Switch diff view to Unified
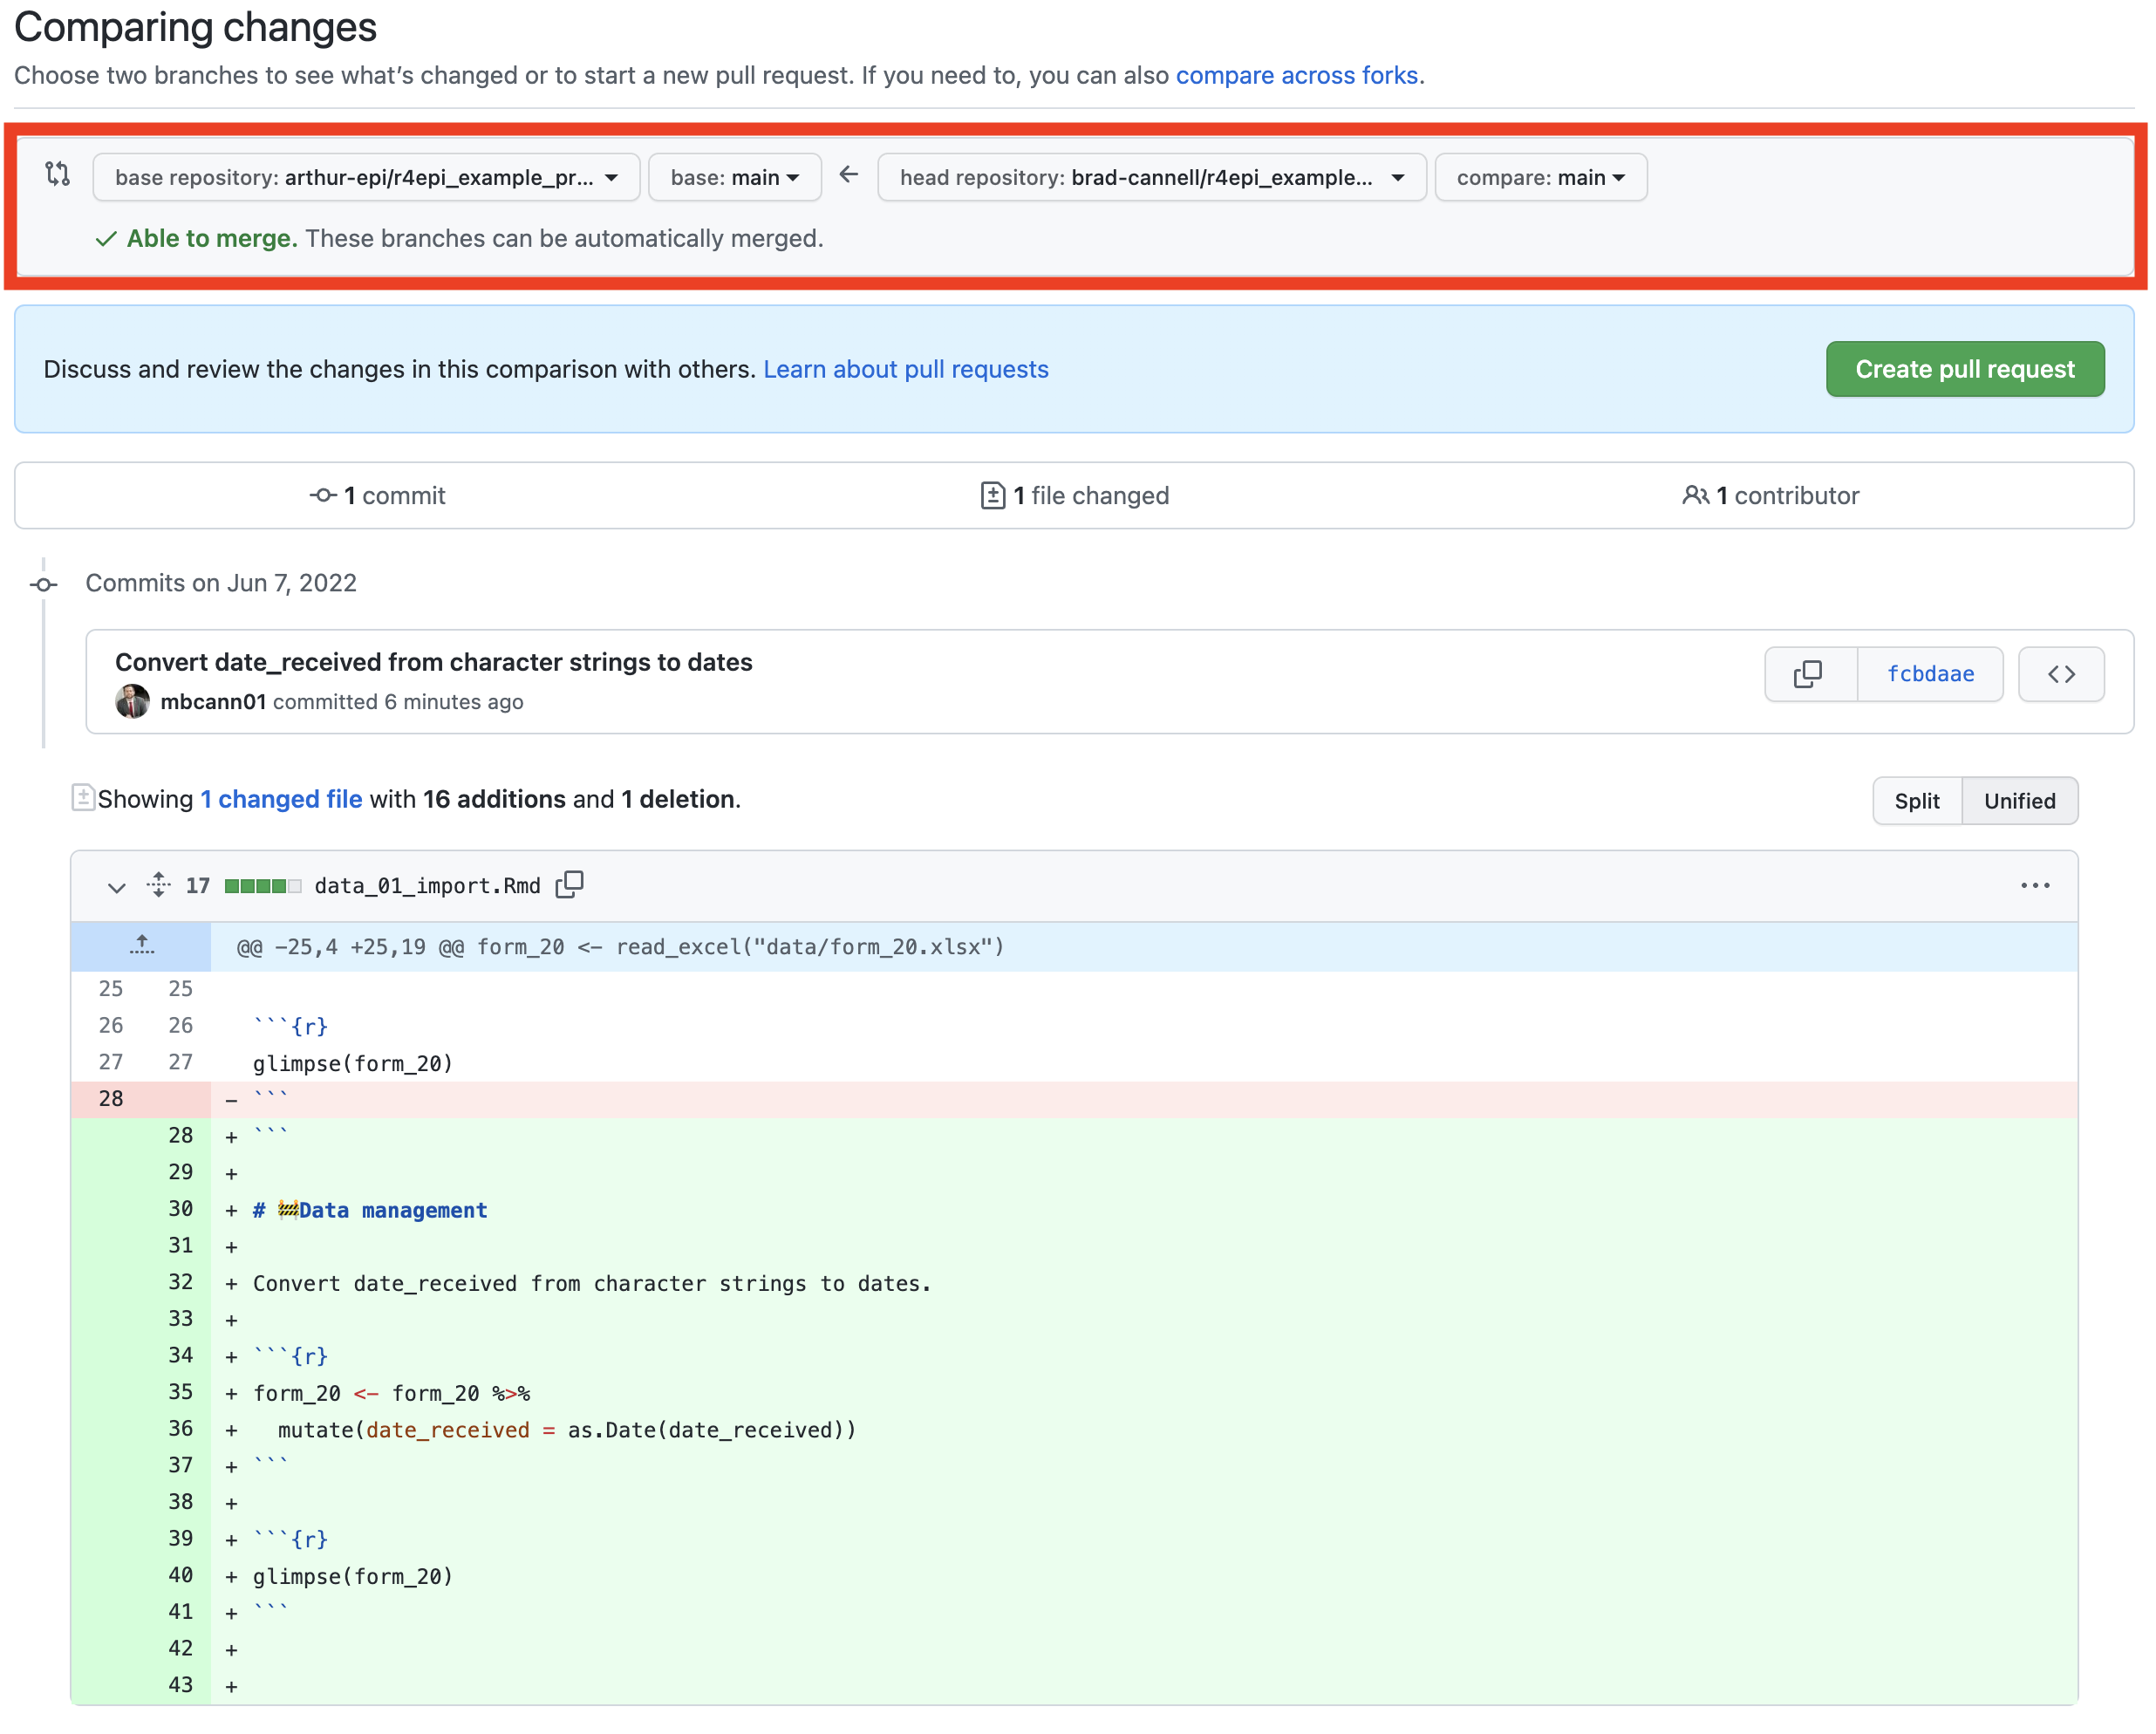Screen dimensions: 2156x1734 click(2019, 801)
